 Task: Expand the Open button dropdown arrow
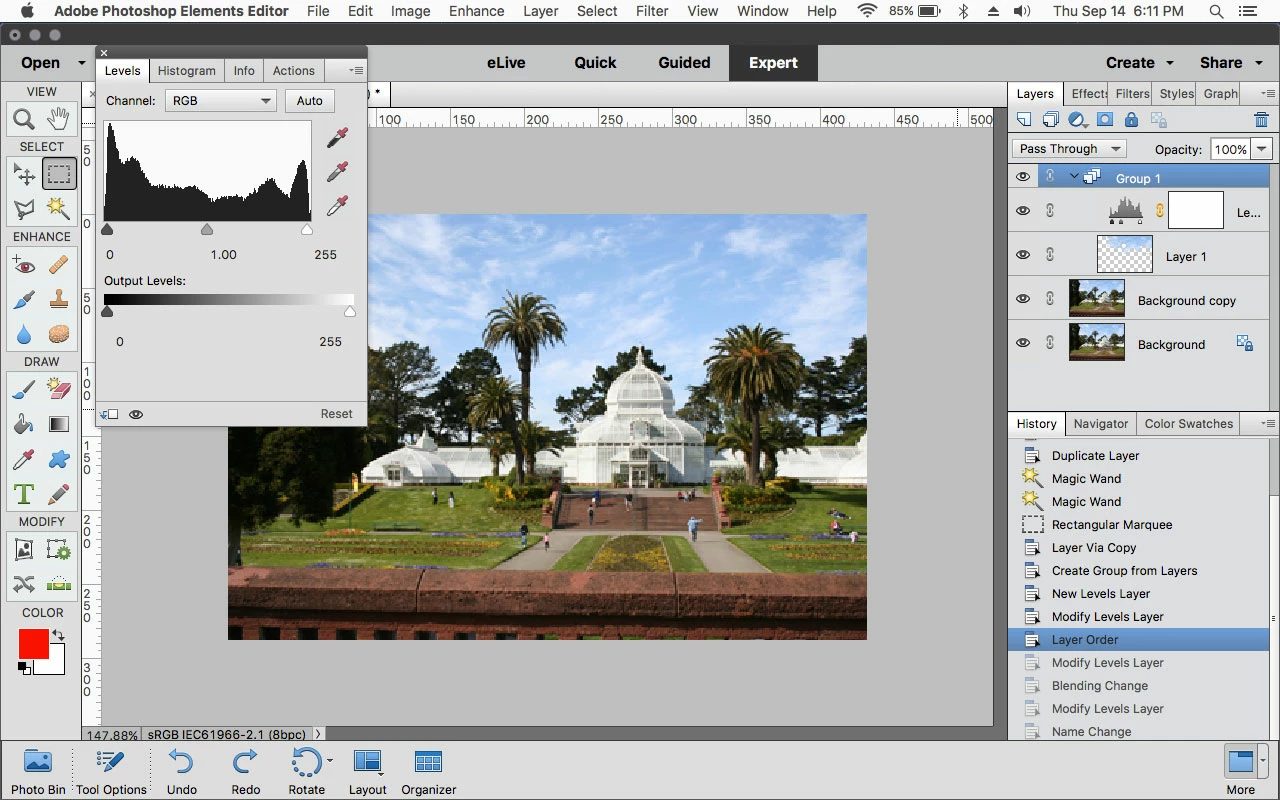click(x=82, y=63)
